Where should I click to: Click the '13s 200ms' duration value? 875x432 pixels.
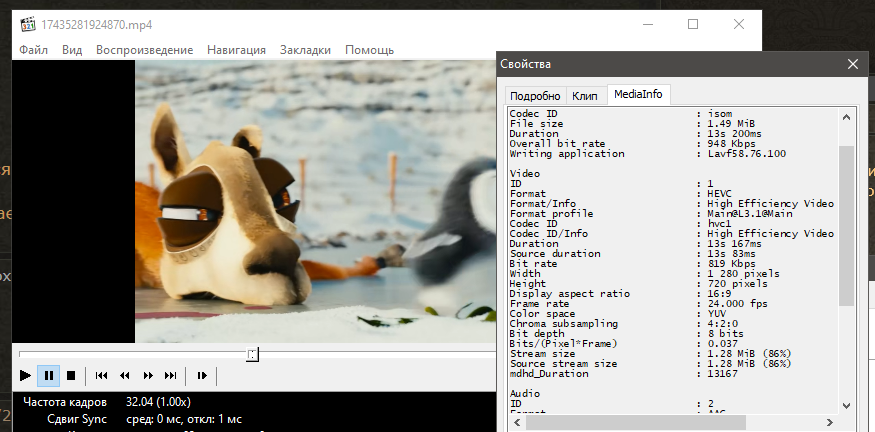pyautogui.click(x=734, y=133)
